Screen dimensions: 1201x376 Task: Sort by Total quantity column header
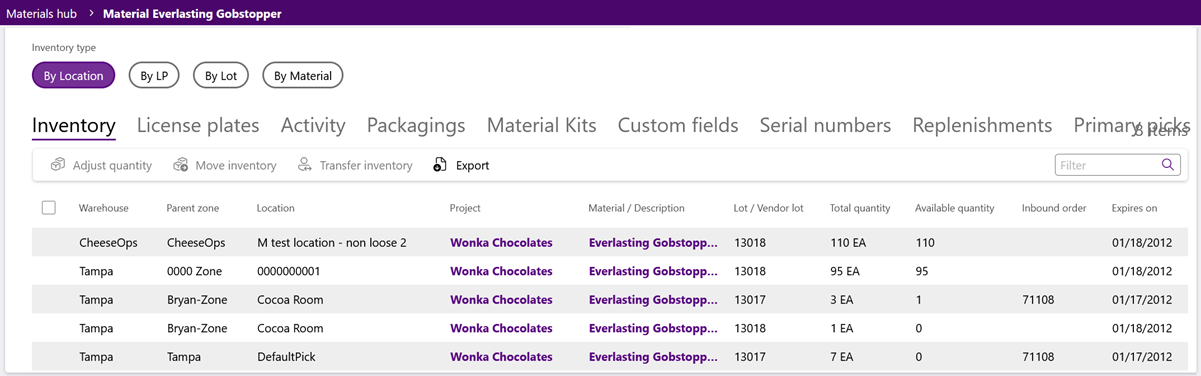[860, 208]
